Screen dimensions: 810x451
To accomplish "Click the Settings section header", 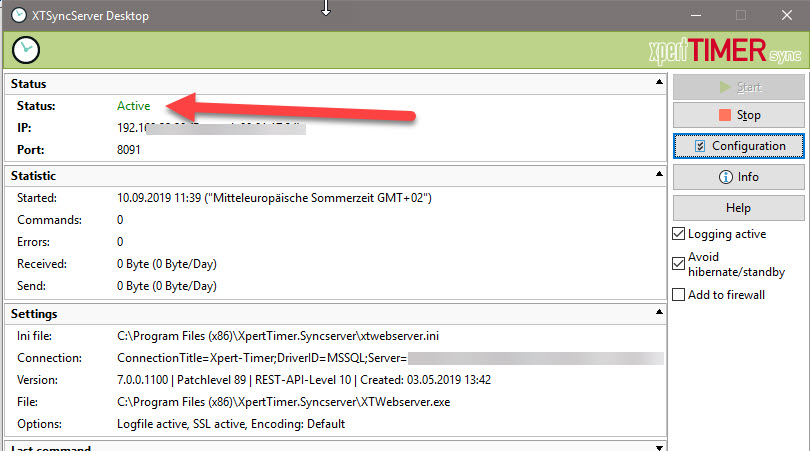I will (x=335, y=314).
